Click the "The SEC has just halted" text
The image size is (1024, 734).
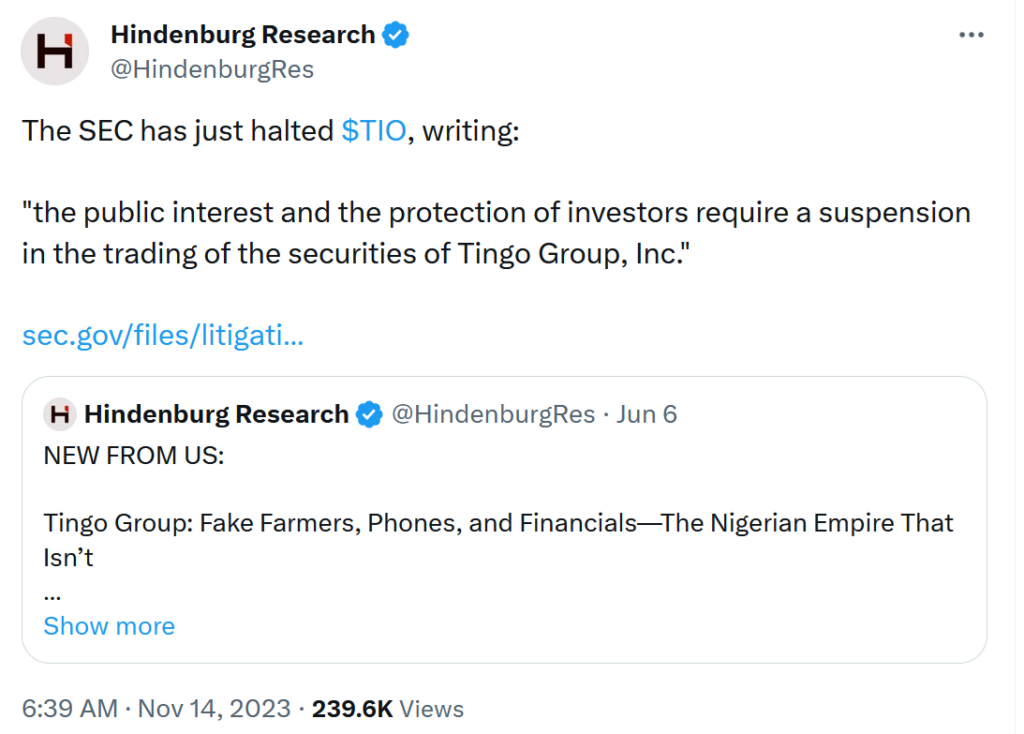[178, 132]
